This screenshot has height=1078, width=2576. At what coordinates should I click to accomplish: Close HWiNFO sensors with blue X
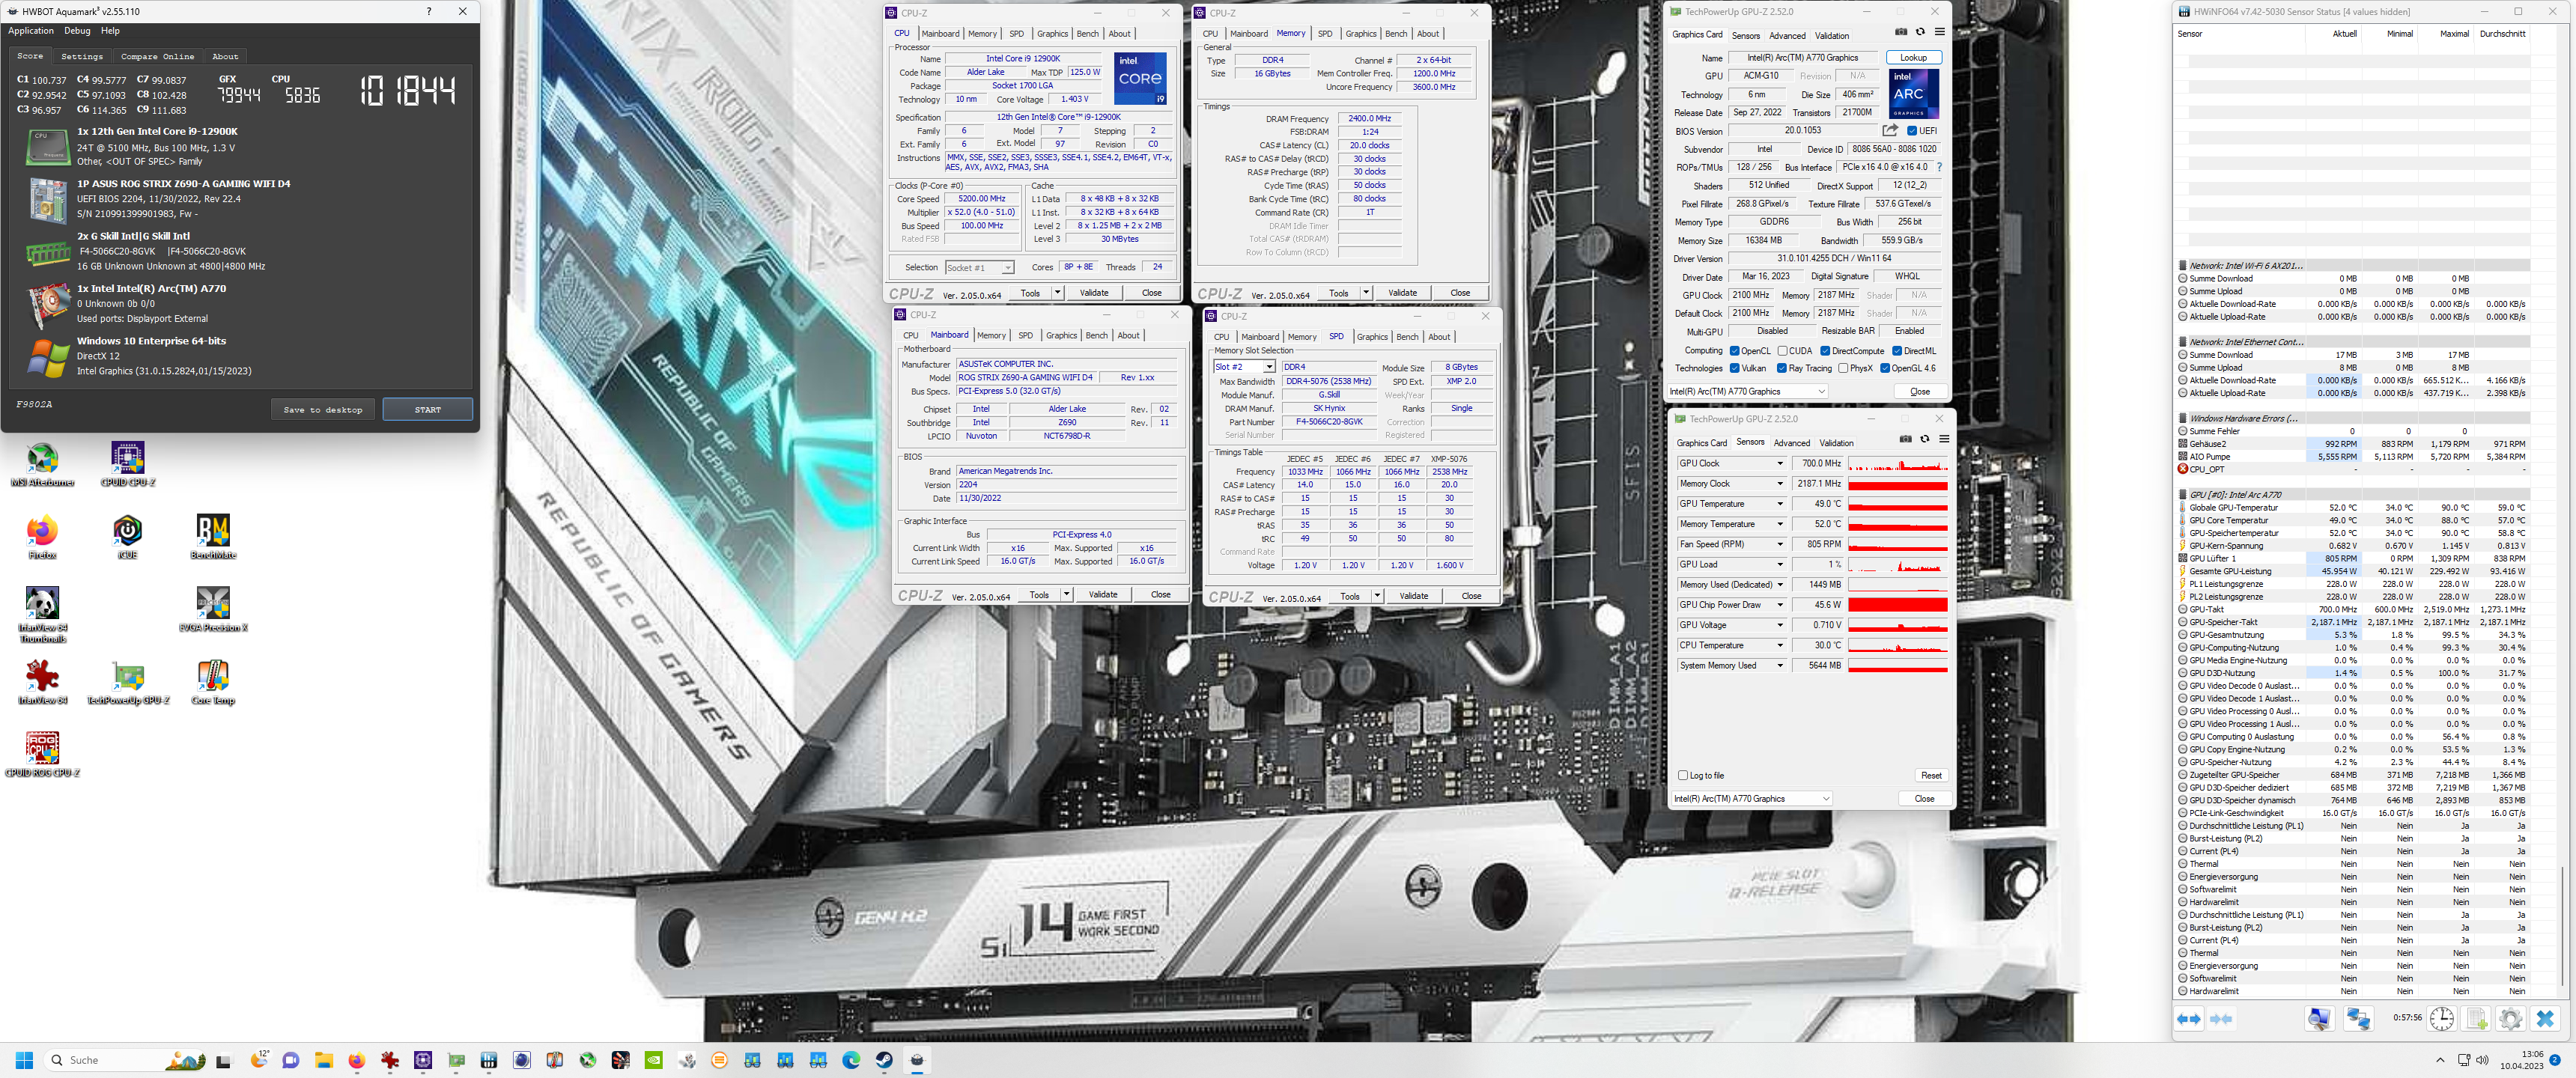pyautogui.click(x=2545, y=1019)
